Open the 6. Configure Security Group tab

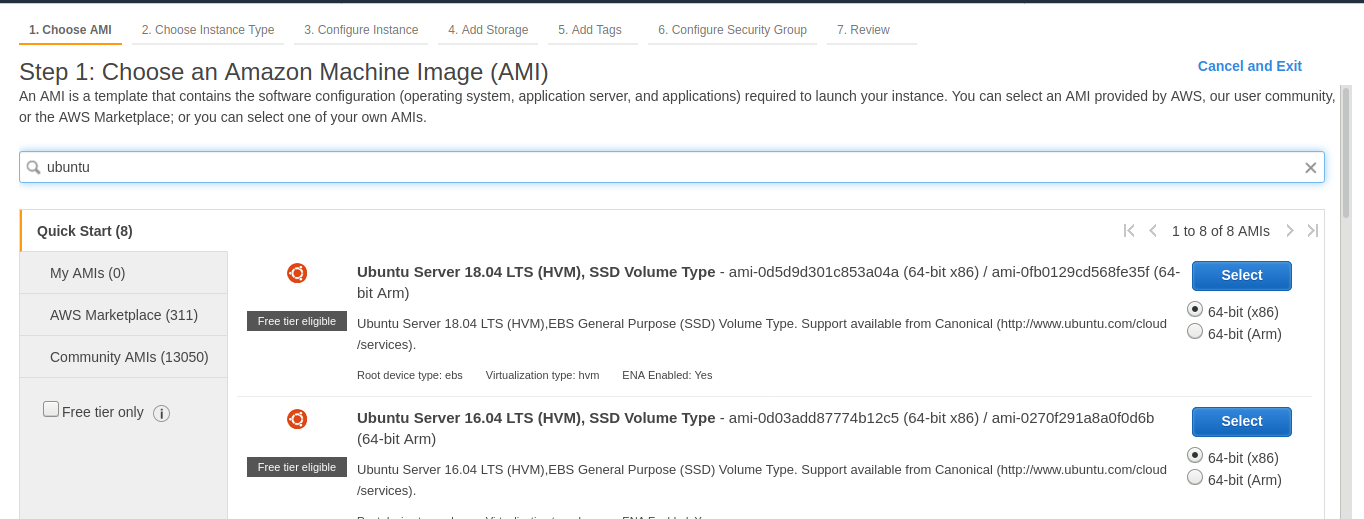click(x=732, y=30)
